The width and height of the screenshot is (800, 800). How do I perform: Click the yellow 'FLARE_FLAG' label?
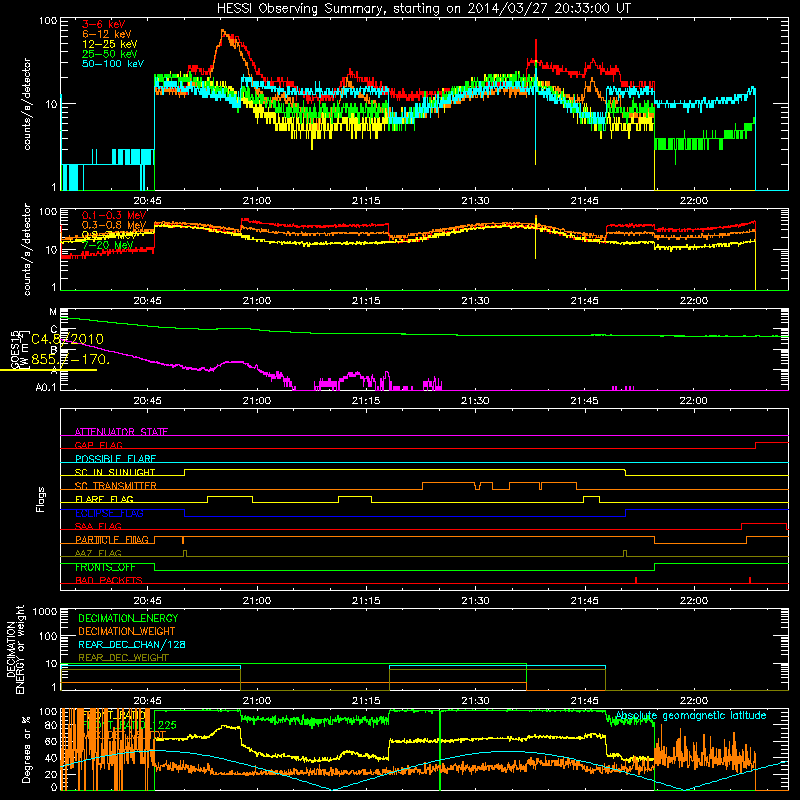(104, 499)
